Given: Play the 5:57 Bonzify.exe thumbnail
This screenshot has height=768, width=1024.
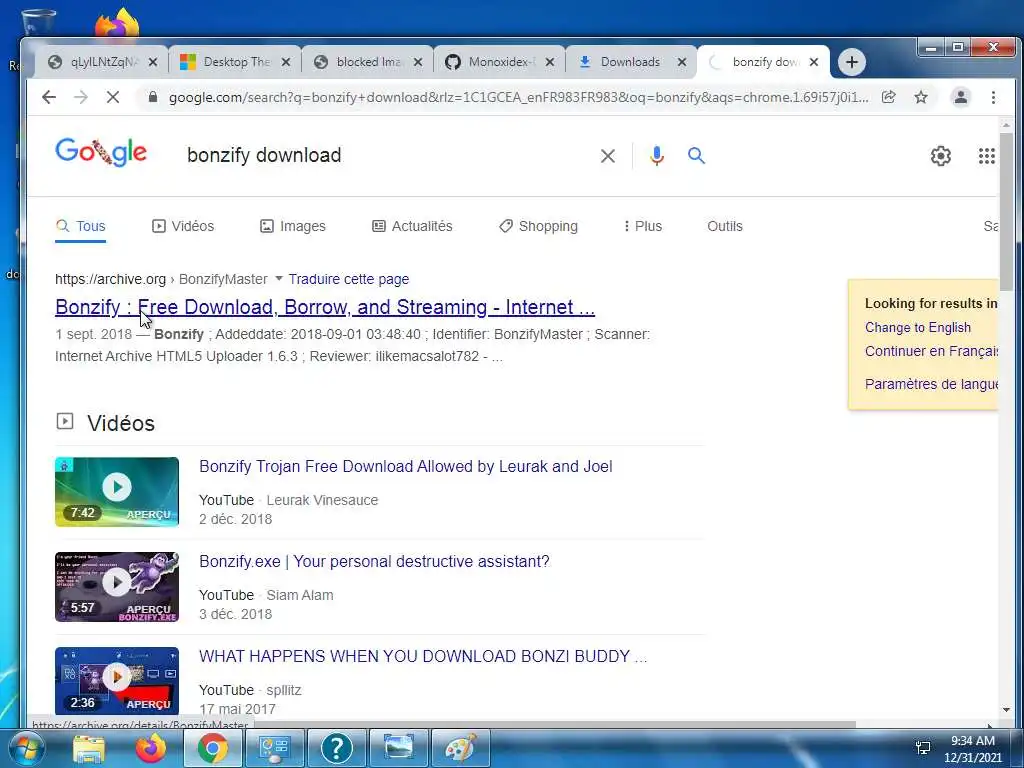Looking at the screenshot, I should coord(117,586).
